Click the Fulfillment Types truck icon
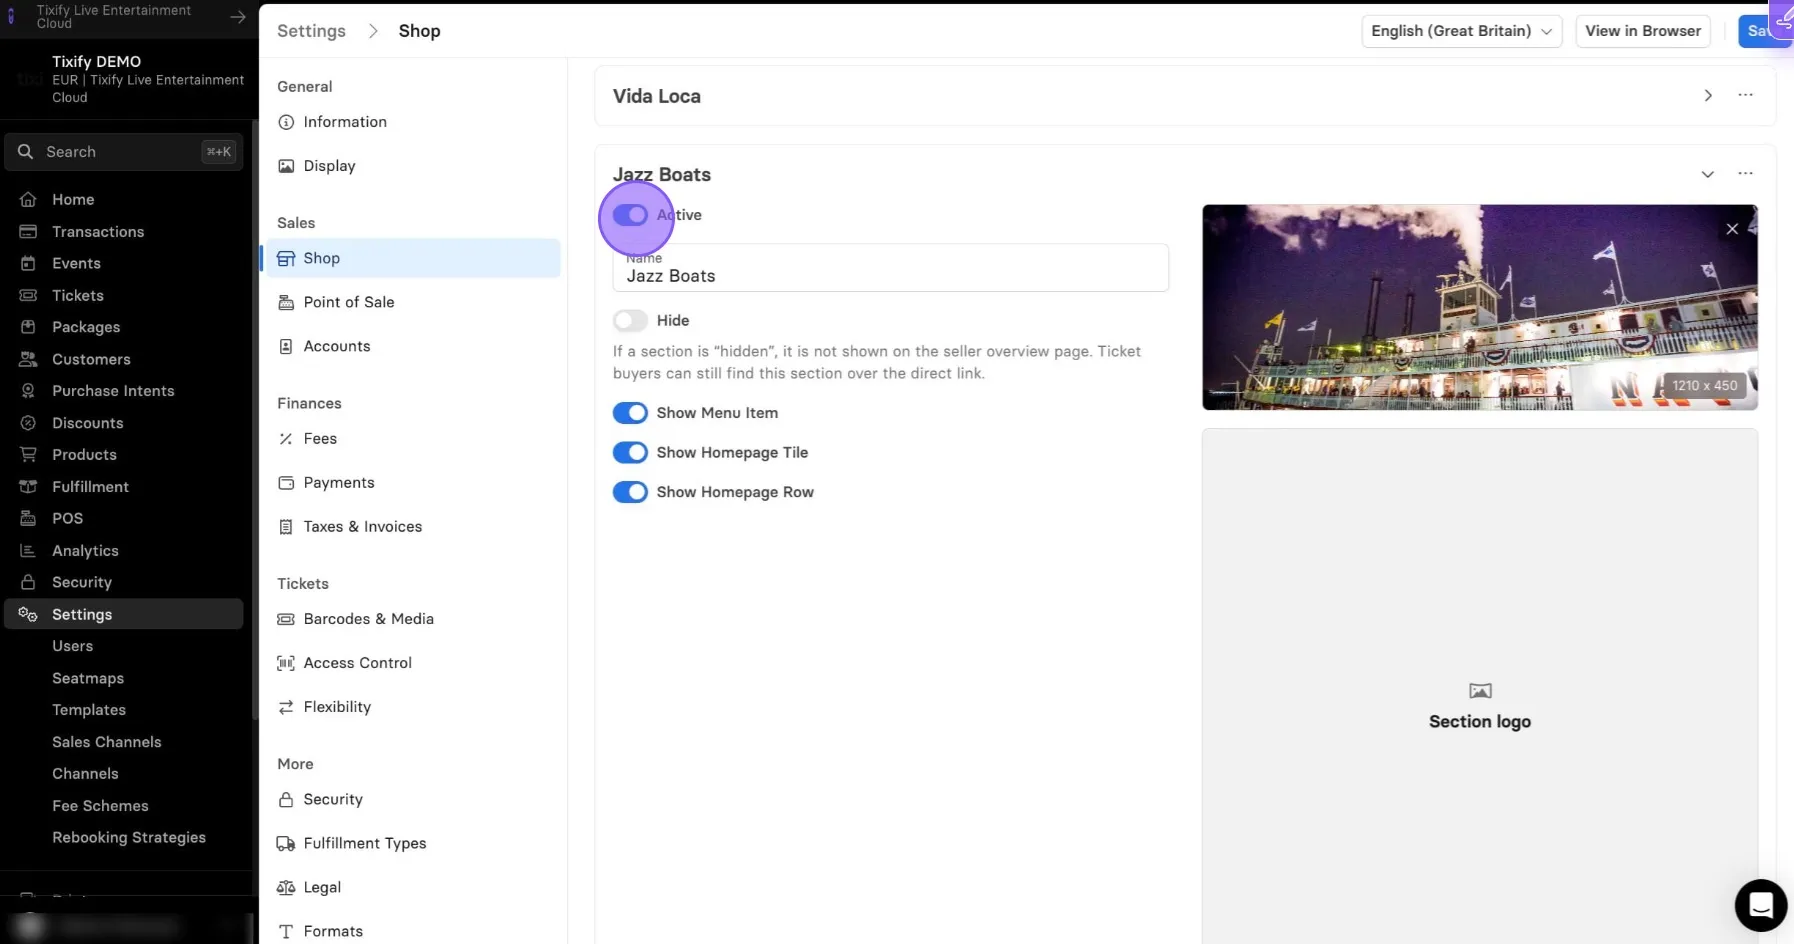1794x944 pixels. pos(286,843)
